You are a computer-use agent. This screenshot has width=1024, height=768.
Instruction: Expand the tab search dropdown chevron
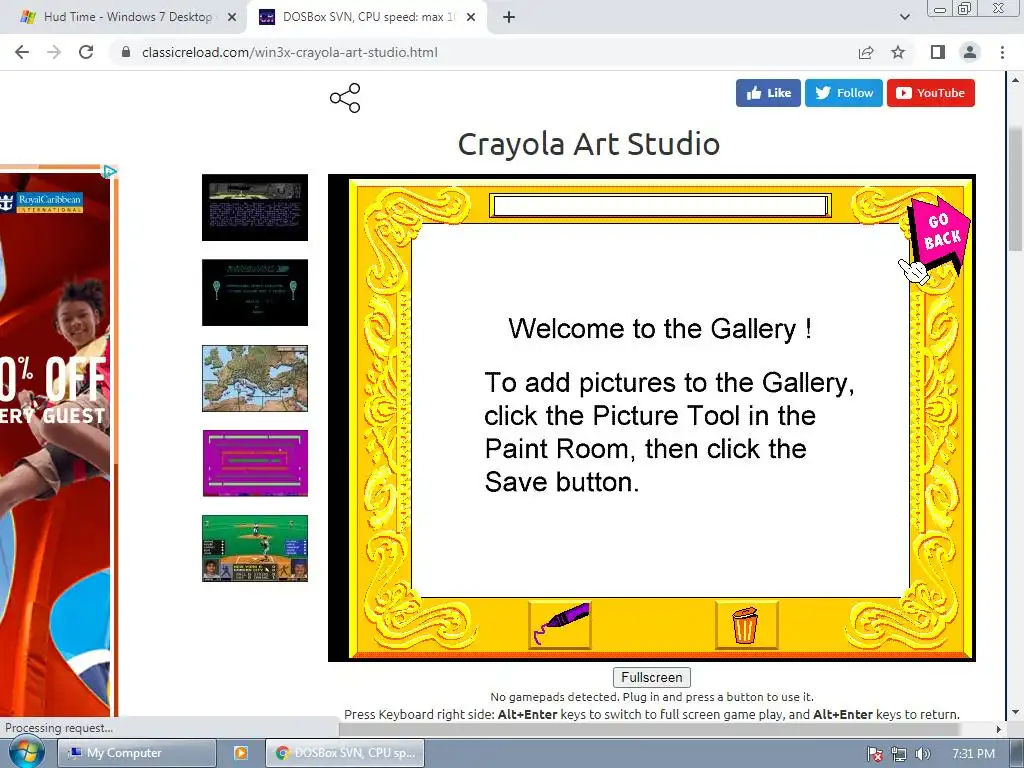pyautogui.click(x=904, y=17)
